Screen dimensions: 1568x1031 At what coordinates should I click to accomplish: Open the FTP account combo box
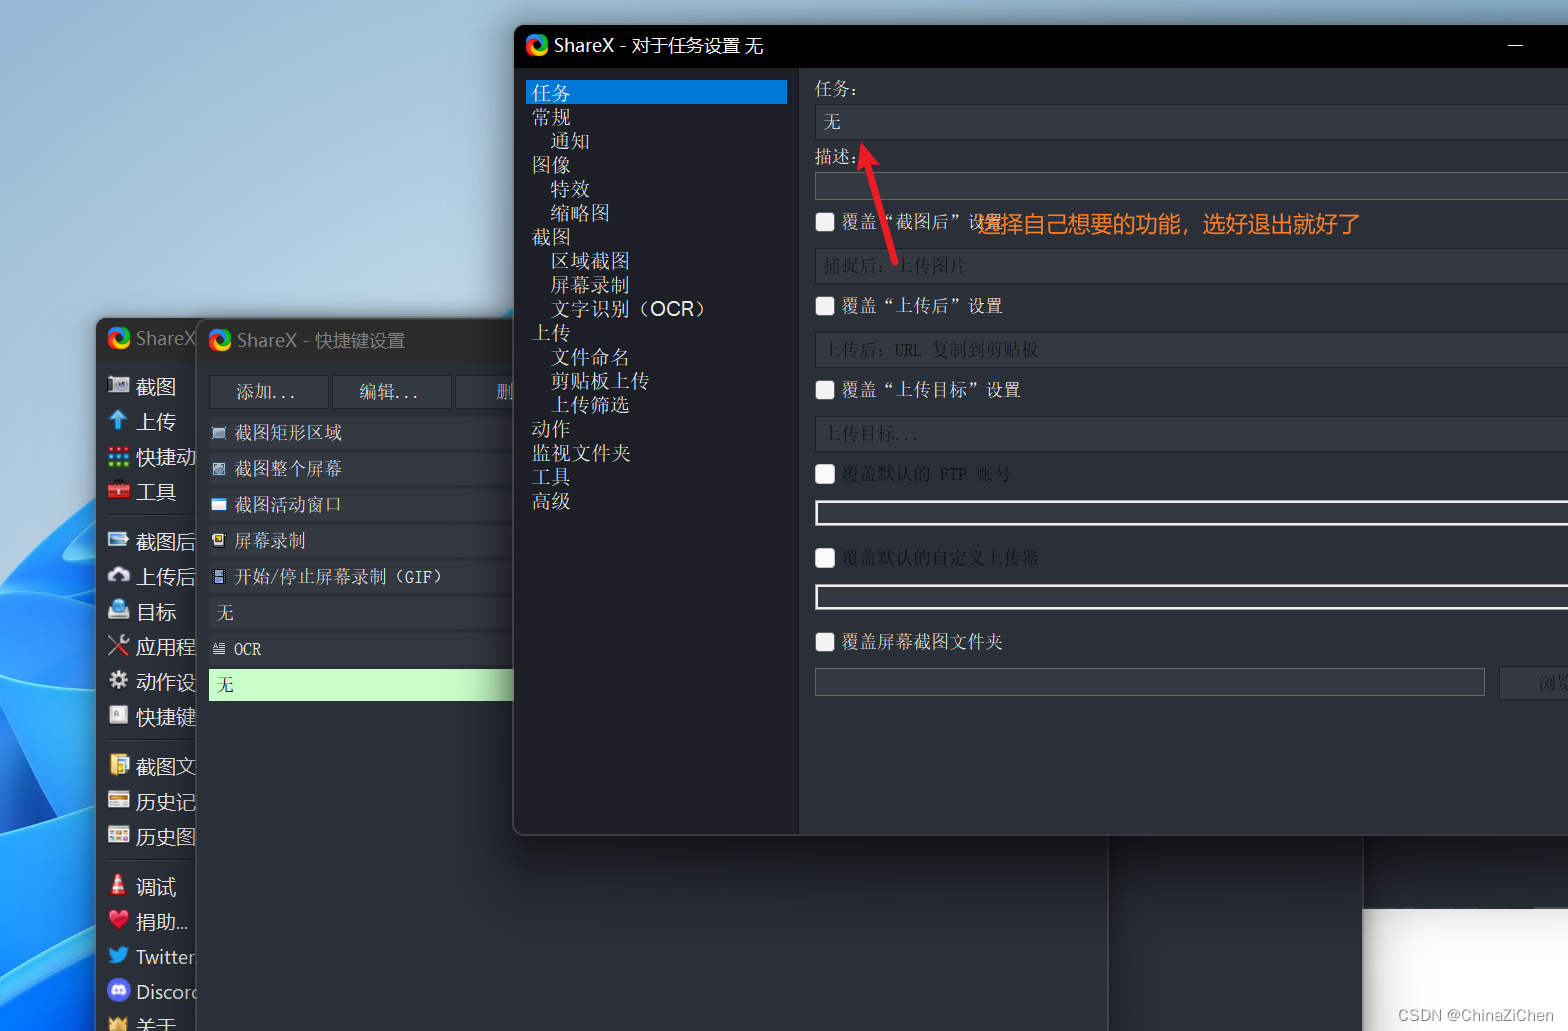[x=1191, y=513]
